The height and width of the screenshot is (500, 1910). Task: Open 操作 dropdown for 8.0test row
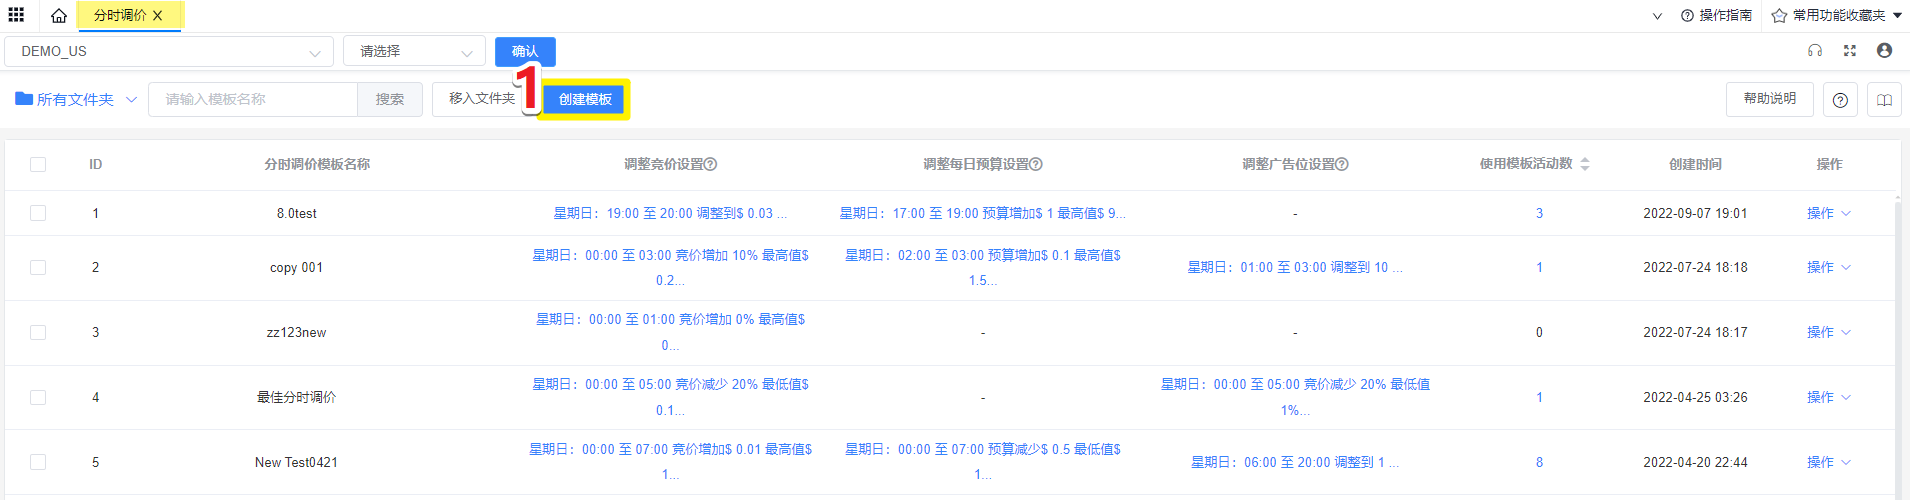pos(1829,213)
